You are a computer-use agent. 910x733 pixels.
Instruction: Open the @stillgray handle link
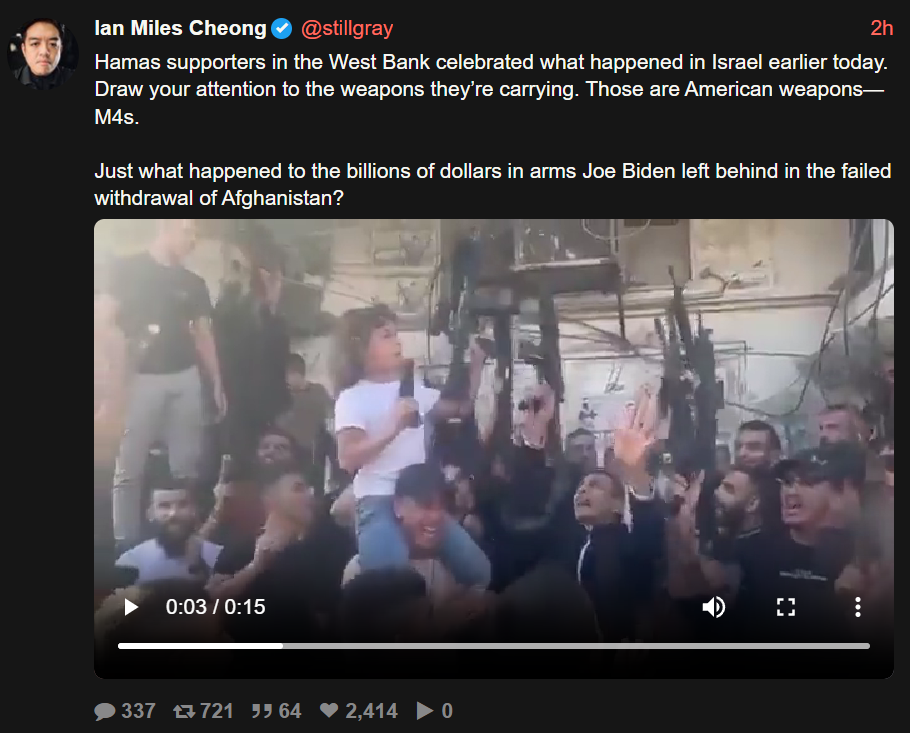pyautogui.click(x=347, y=28)
